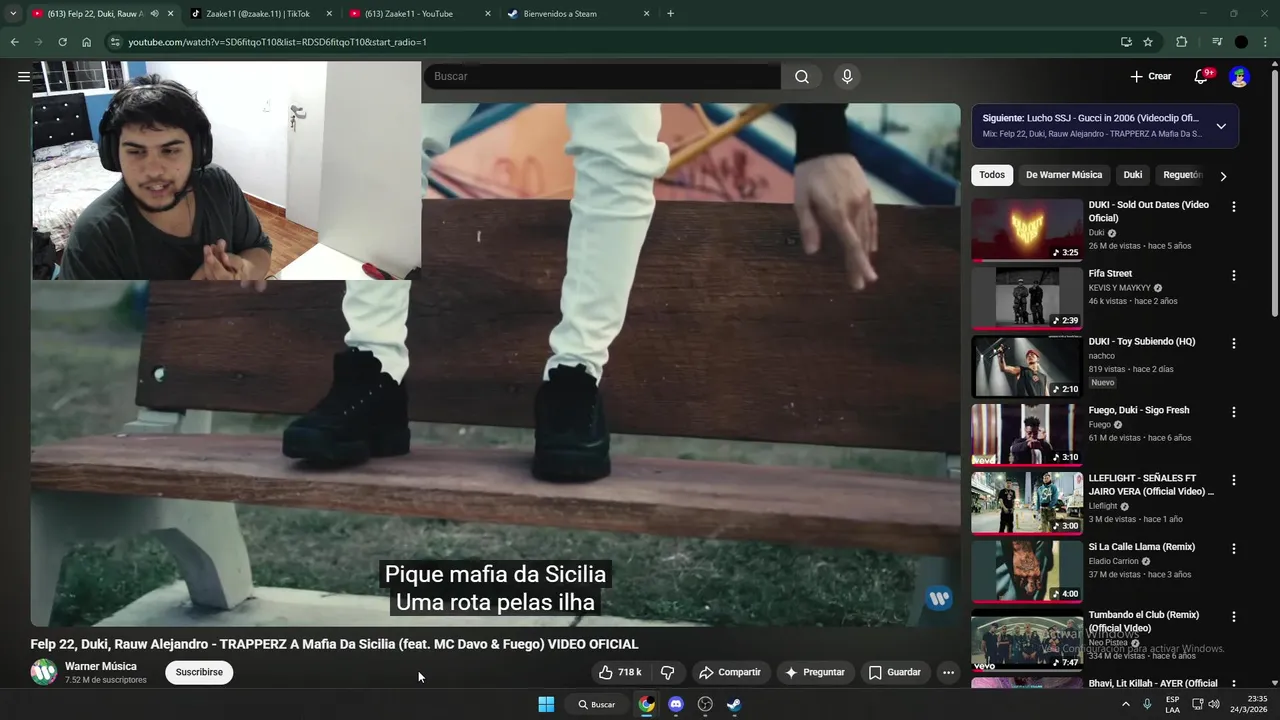
Task: Open Si La Calle Llama (Remix) video
Action: [1027, 571]
